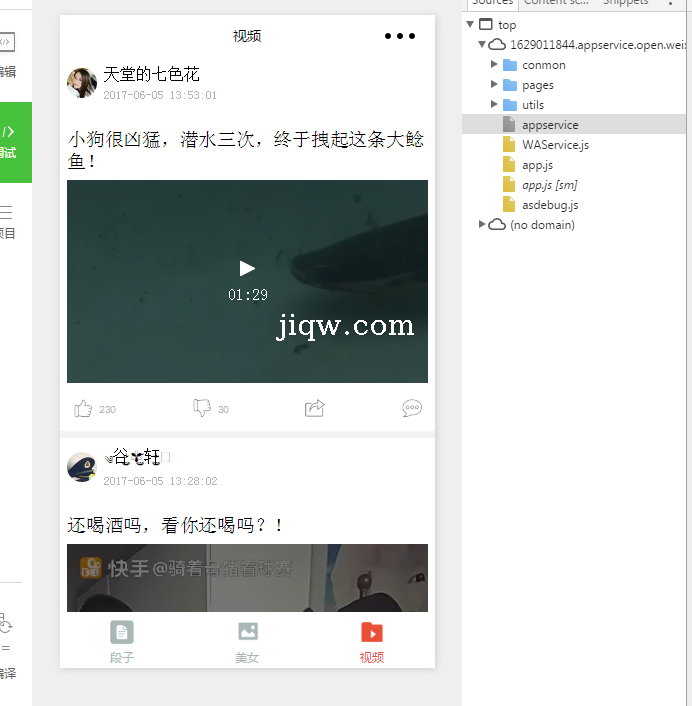
Task: Play the sea fish video
Action: tap(247, 268)
